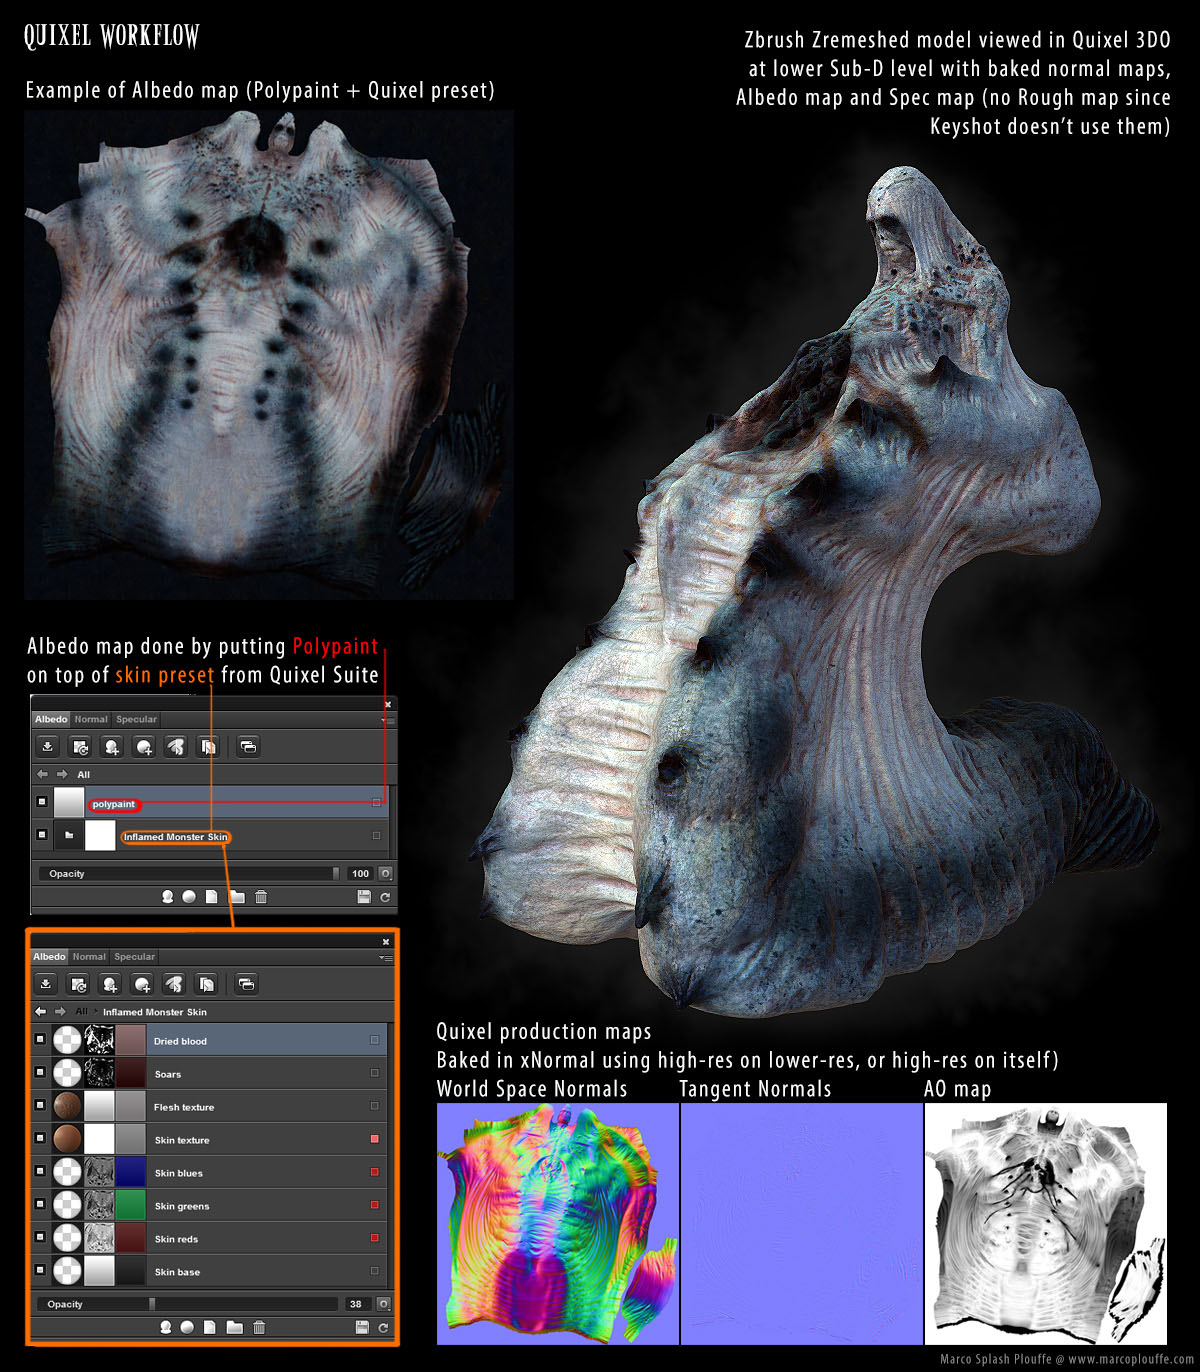Expand the Inflamed Monster Skin folder group
The image size is (1200, 1372).
coord(69,835)
